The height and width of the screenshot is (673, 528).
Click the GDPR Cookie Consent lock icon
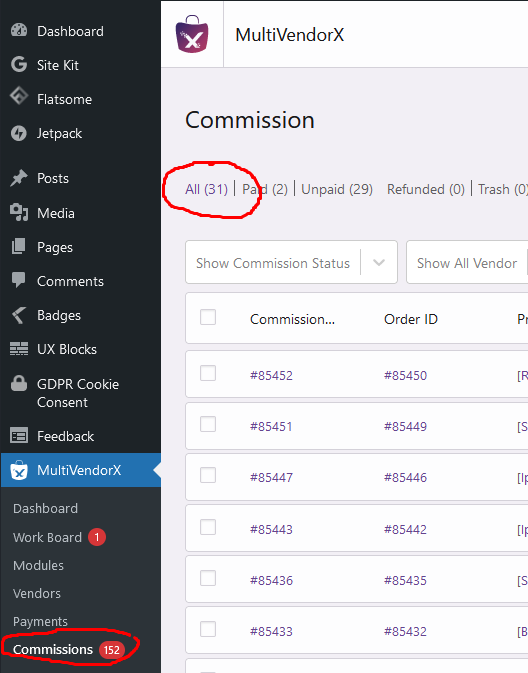[19, 384]
